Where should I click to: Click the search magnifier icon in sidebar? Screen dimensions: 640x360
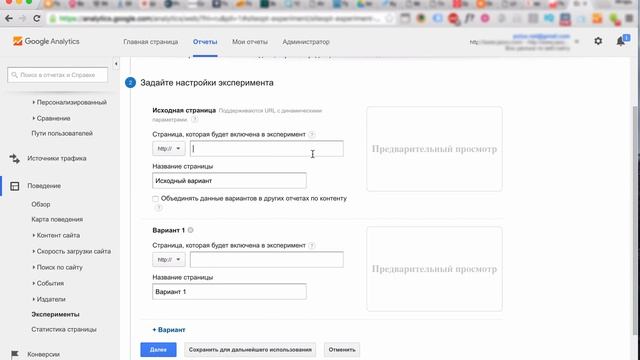click(15, 75)
